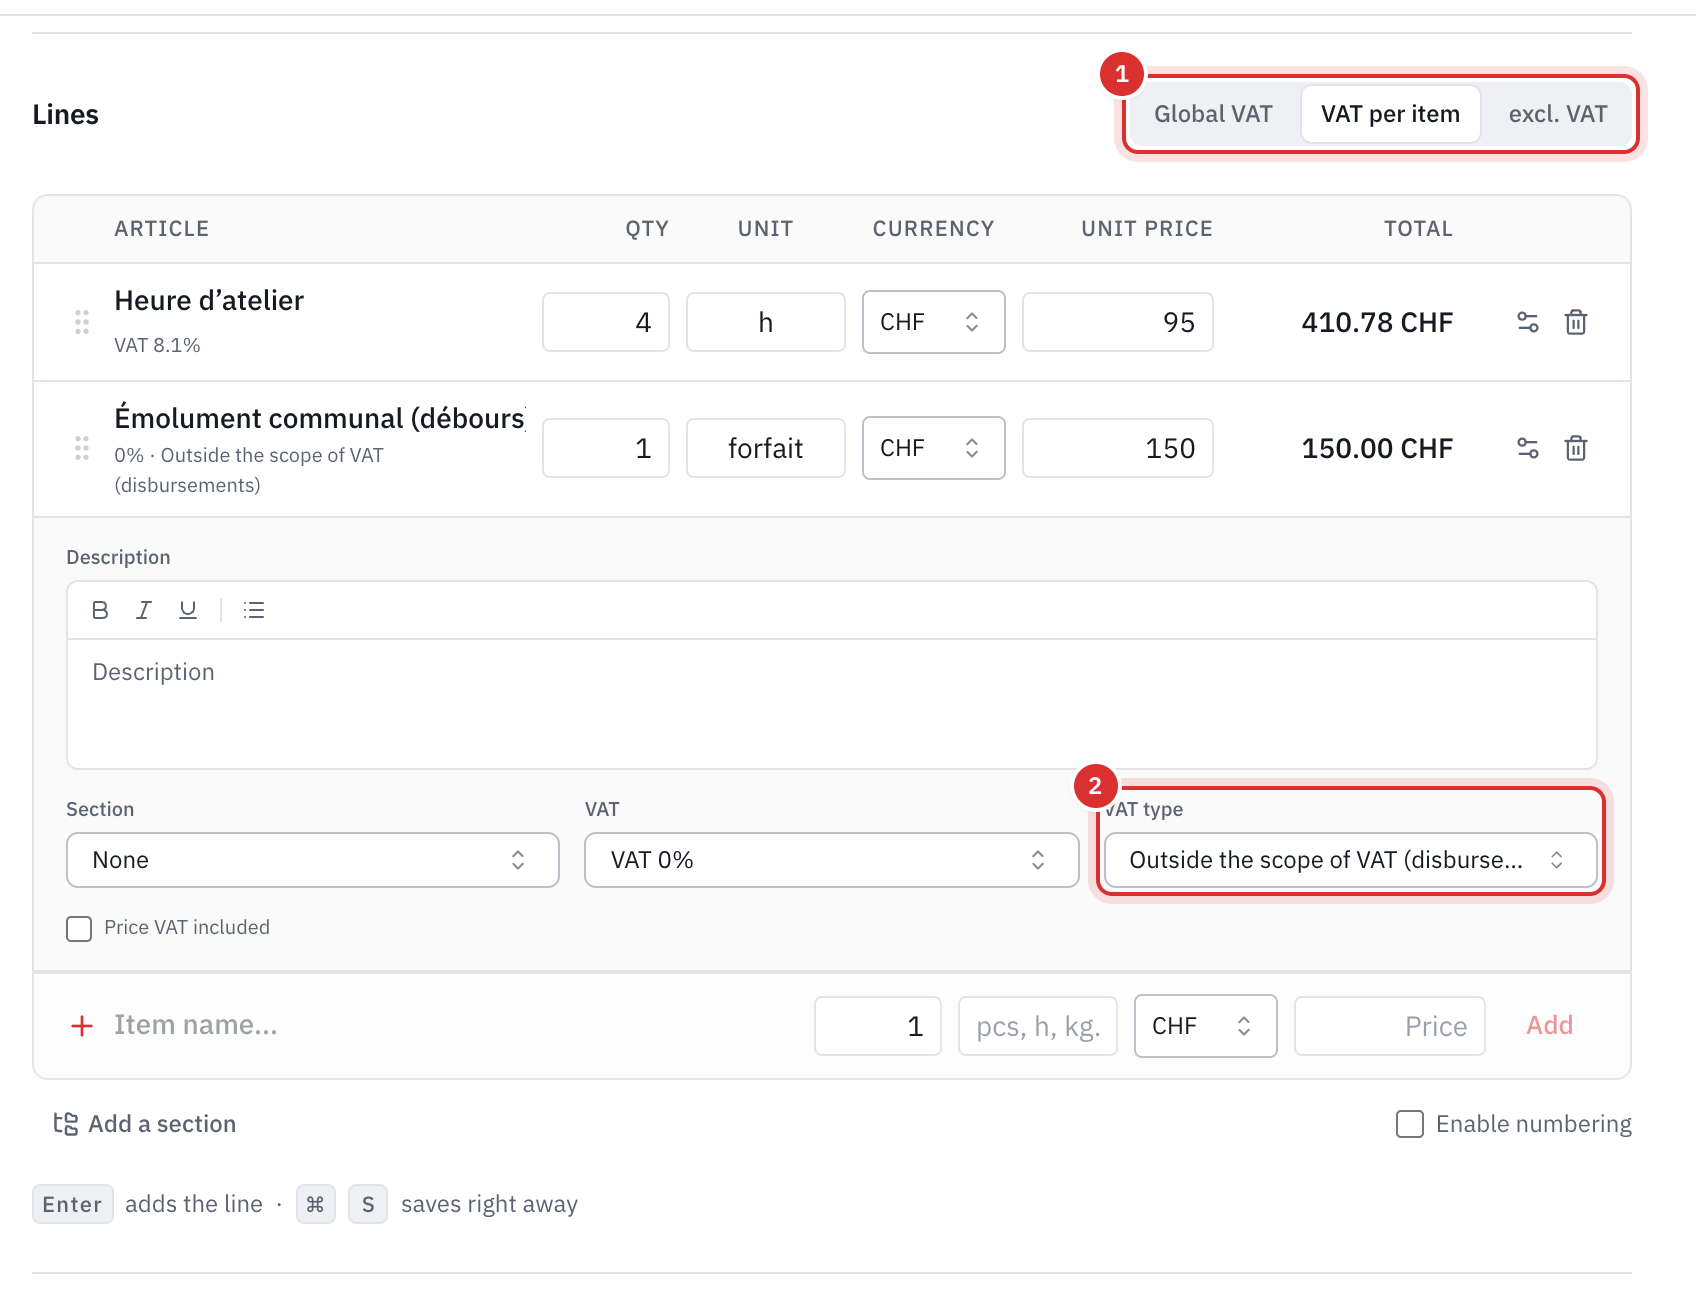Screen dimensions: 1696x1304
Task: Focus the pcs, h, kg. unit field
Action: (x=1038, y=1026)
